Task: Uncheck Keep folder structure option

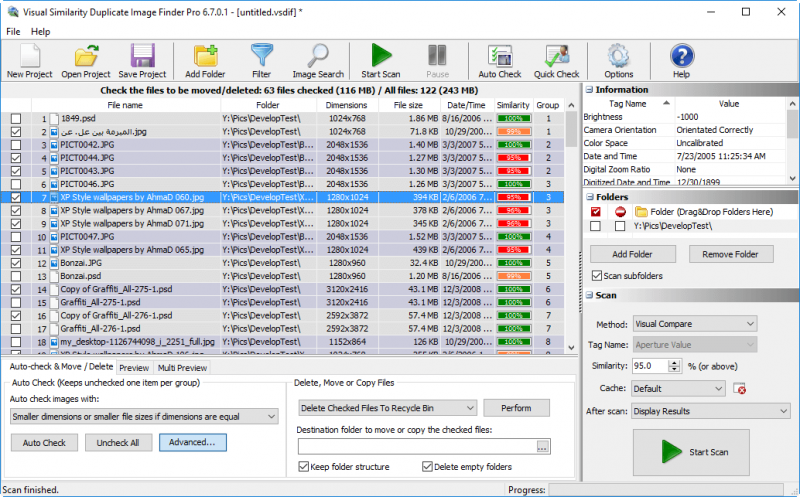Action: click(305, 467)
